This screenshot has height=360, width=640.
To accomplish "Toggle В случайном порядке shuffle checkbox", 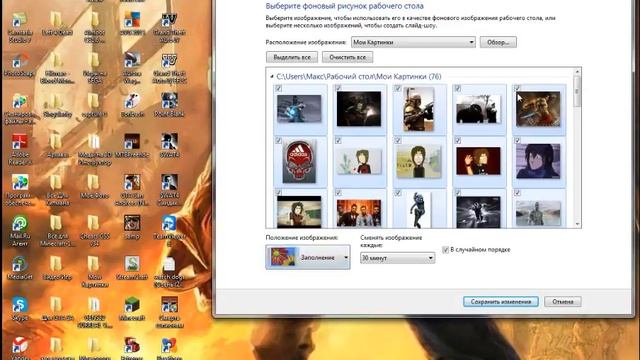I will [445, 250].
